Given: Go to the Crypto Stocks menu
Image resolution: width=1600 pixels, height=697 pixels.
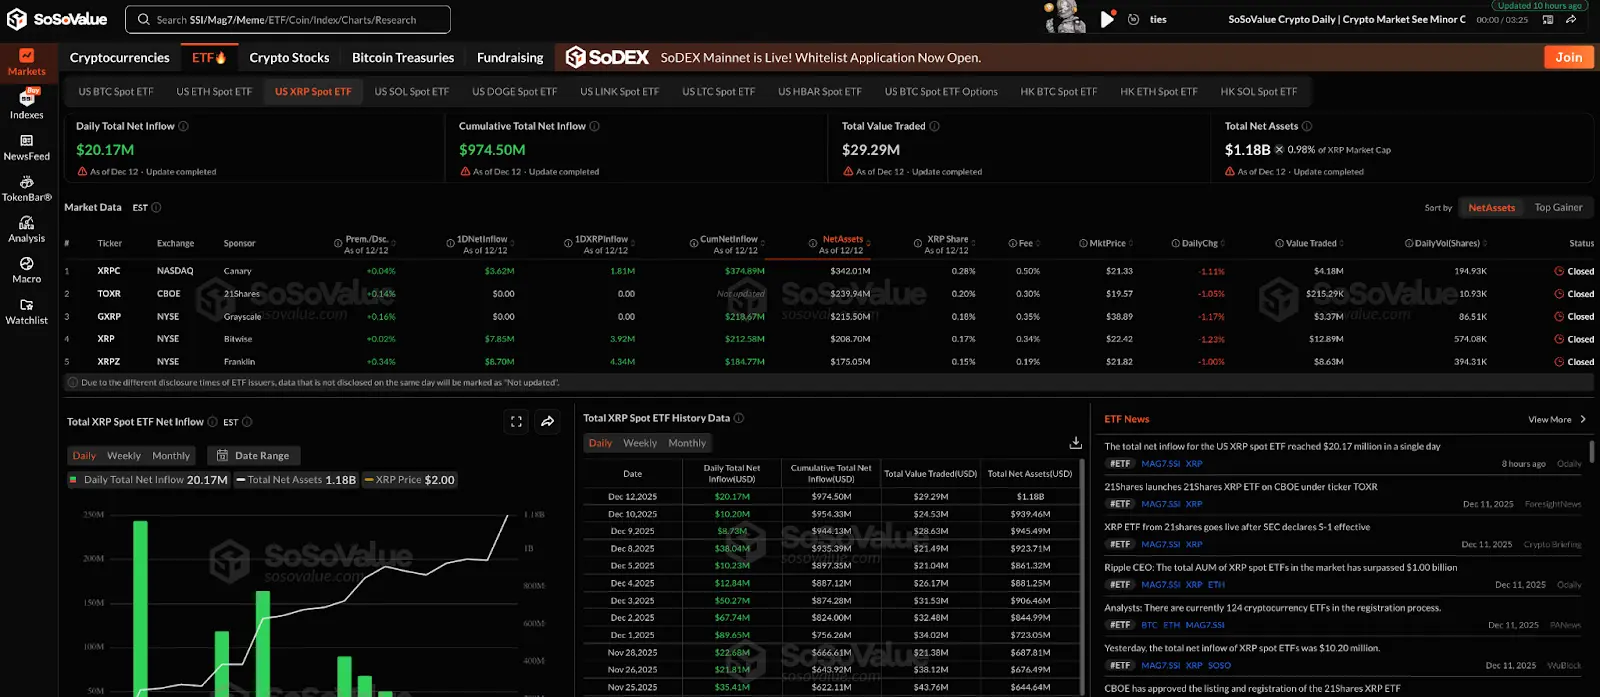Looking at the screenshot, I should (x=289, y=57).
